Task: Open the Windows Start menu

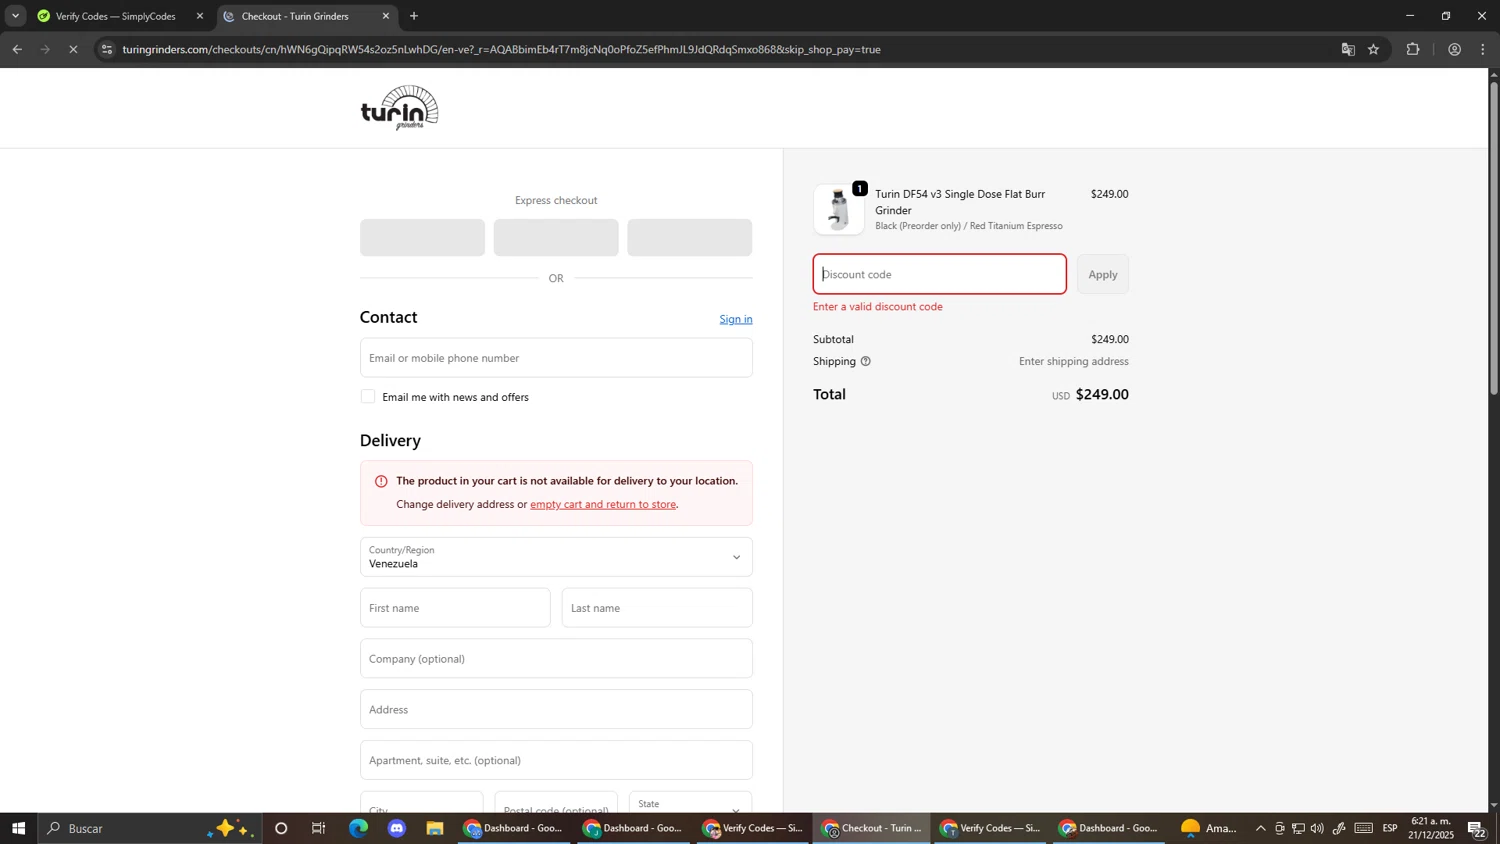Action: tap(18, 829)
